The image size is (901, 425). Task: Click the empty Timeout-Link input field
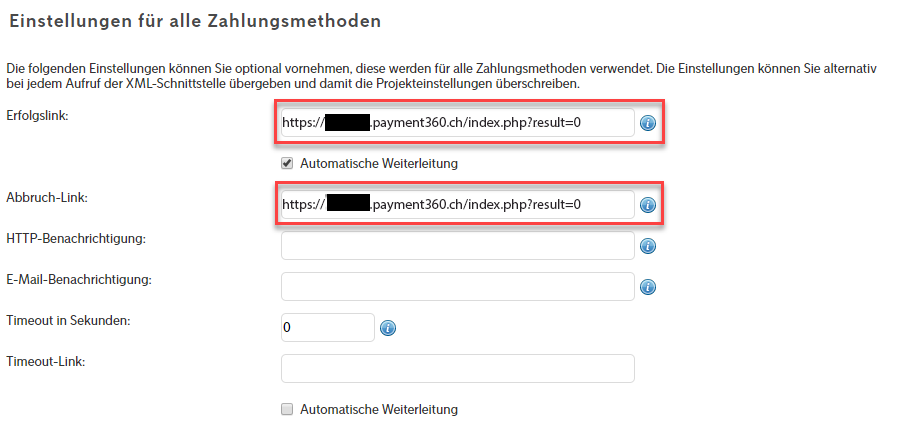pos(457,368)
